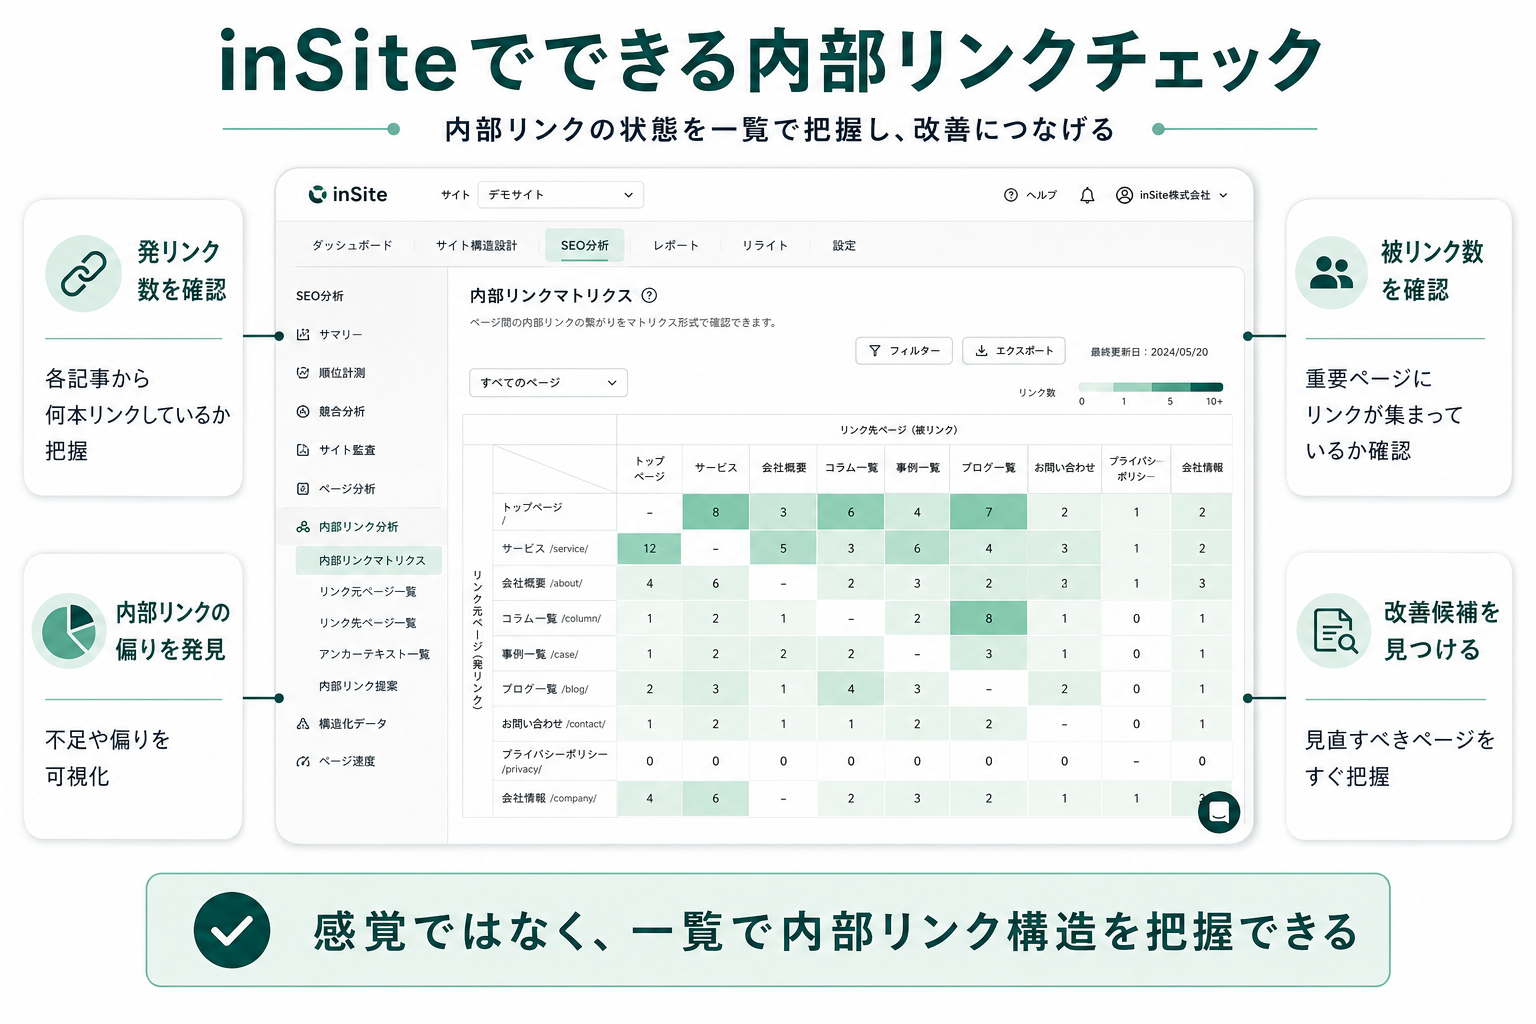Click the サービス column header
Image resolution: width=1536 pixels, height=1024 pixels.
pyautogui.click(x=716, y=467)
